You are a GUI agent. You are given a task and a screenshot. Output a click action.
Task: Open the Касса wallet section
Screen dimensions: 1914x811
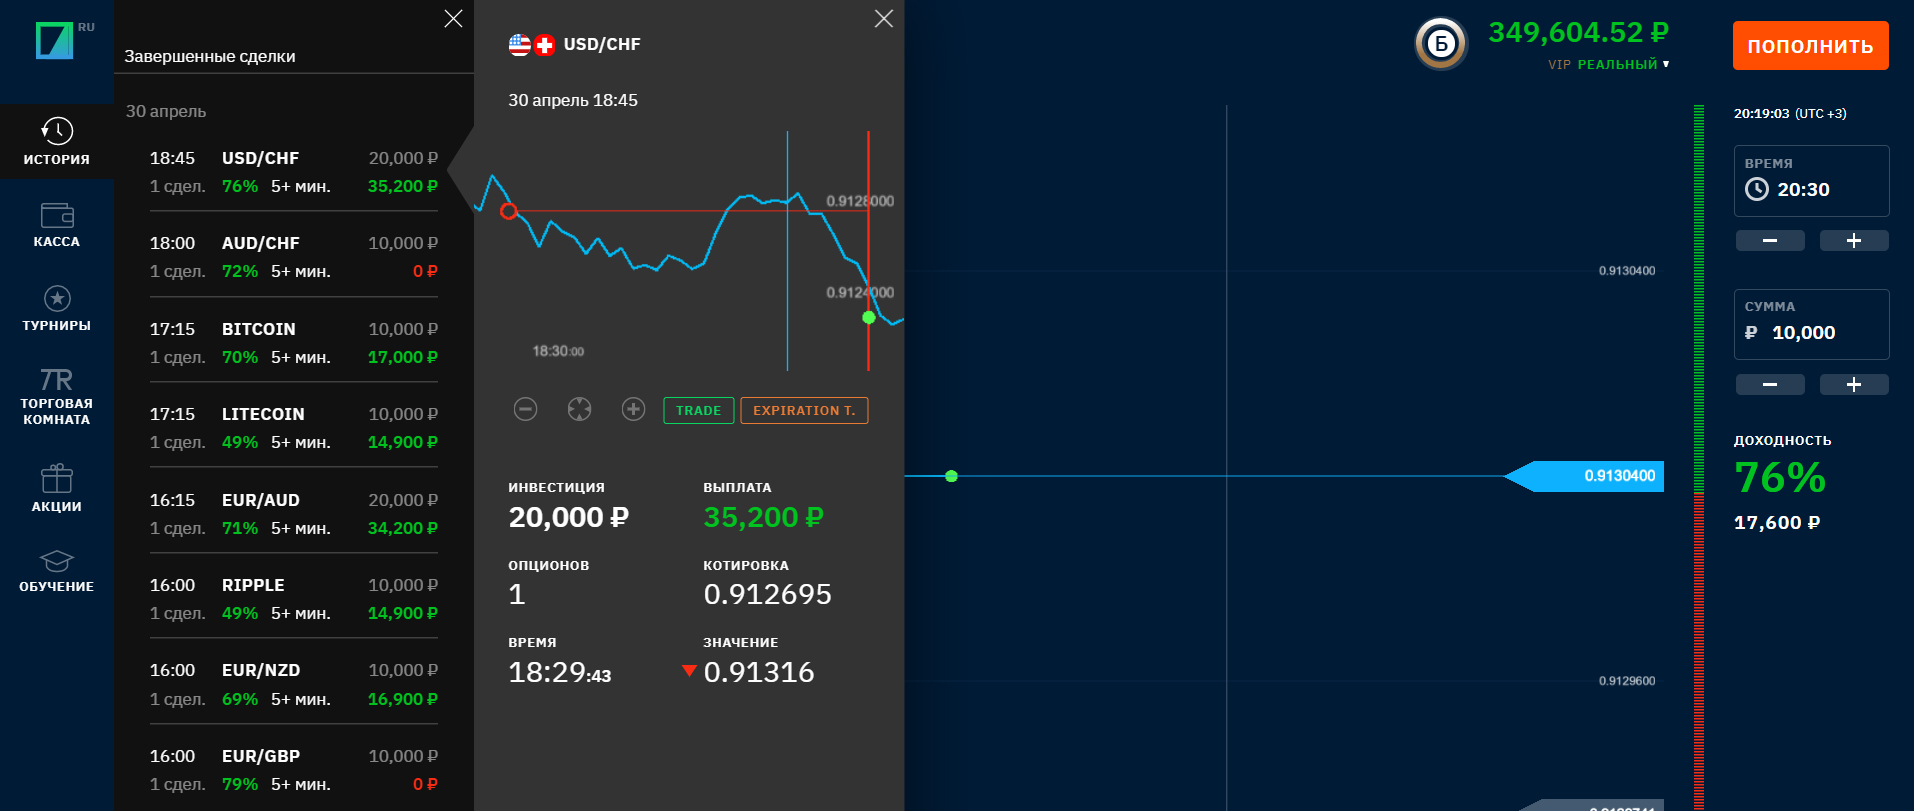pos(57,225)
